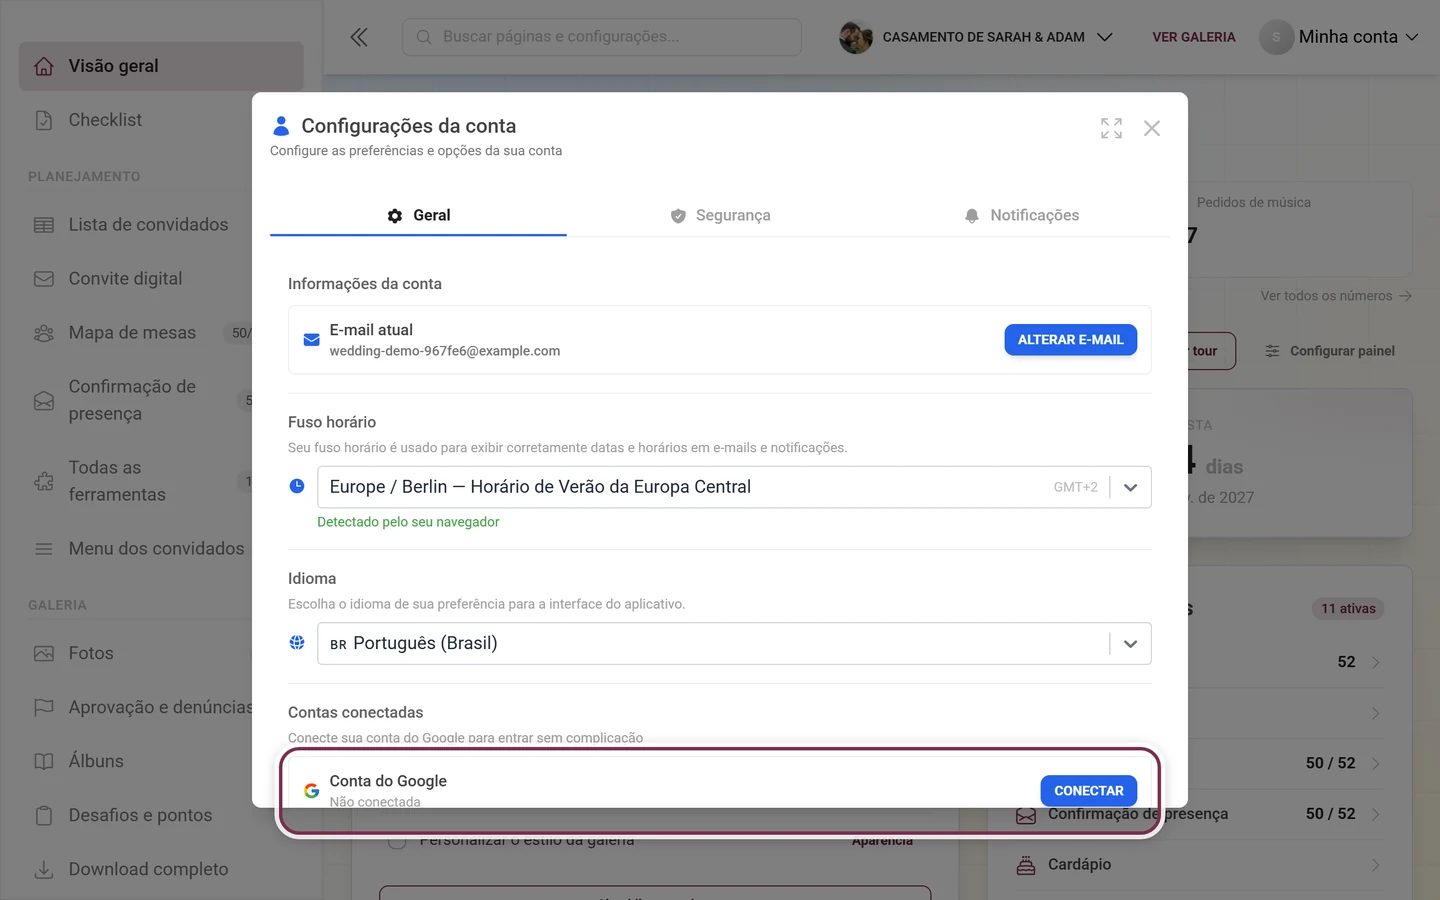Click the Configurar painel button
The width and height of the screenshot is (1440, 900).
point(1330,351)
